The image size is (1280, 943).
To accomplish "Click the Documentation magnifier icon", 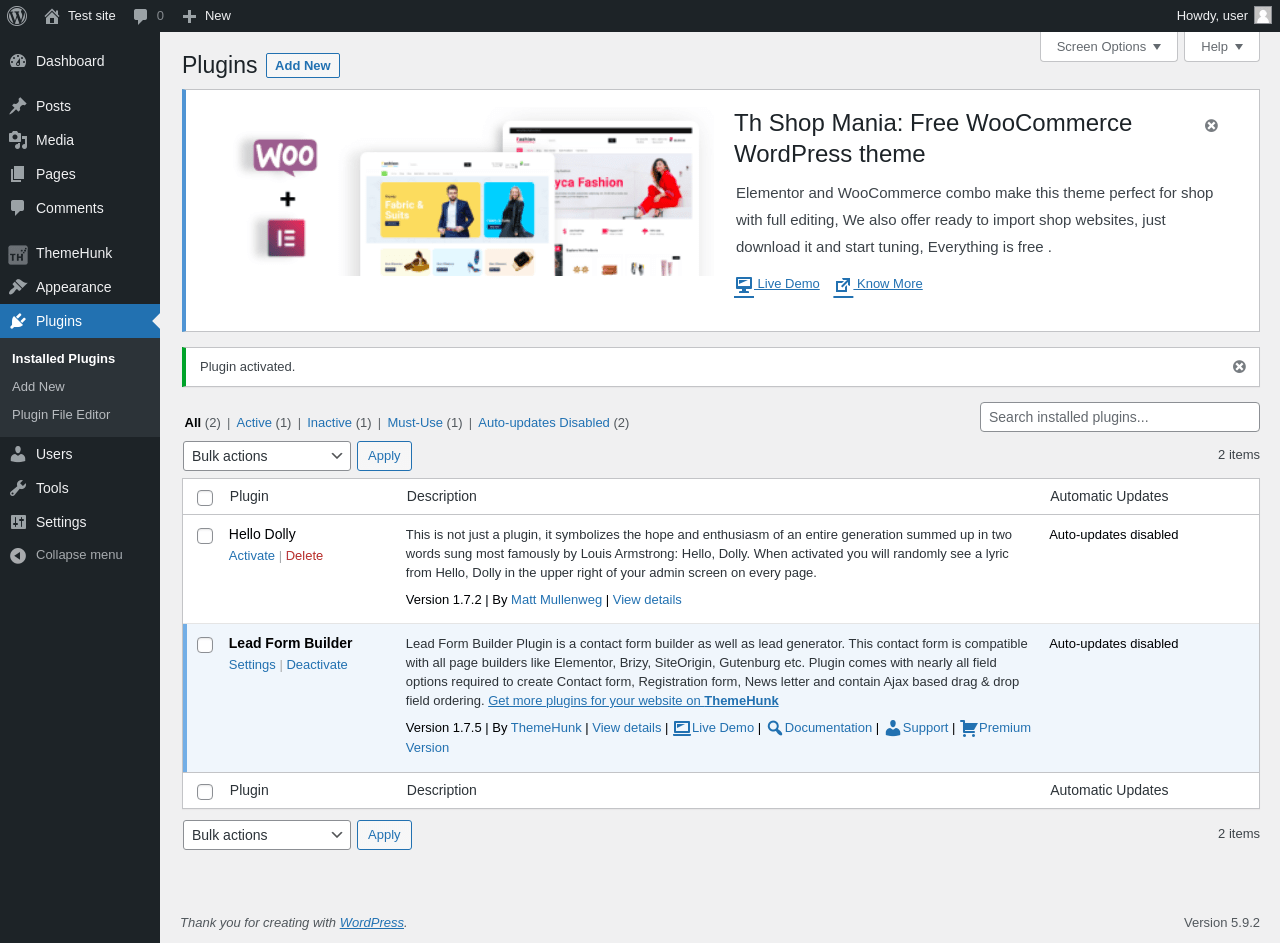I will tap(774, 728).
